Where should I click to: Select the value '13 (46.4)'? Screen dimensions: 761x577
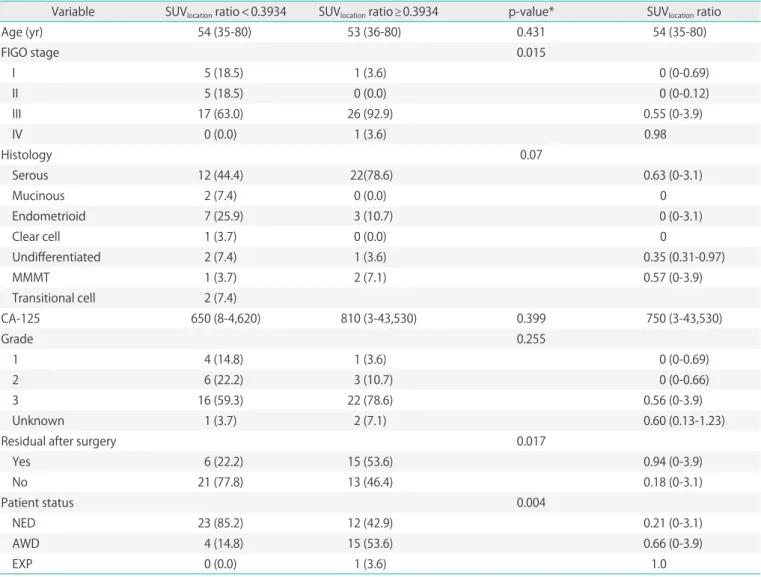(x=370, y=482)
